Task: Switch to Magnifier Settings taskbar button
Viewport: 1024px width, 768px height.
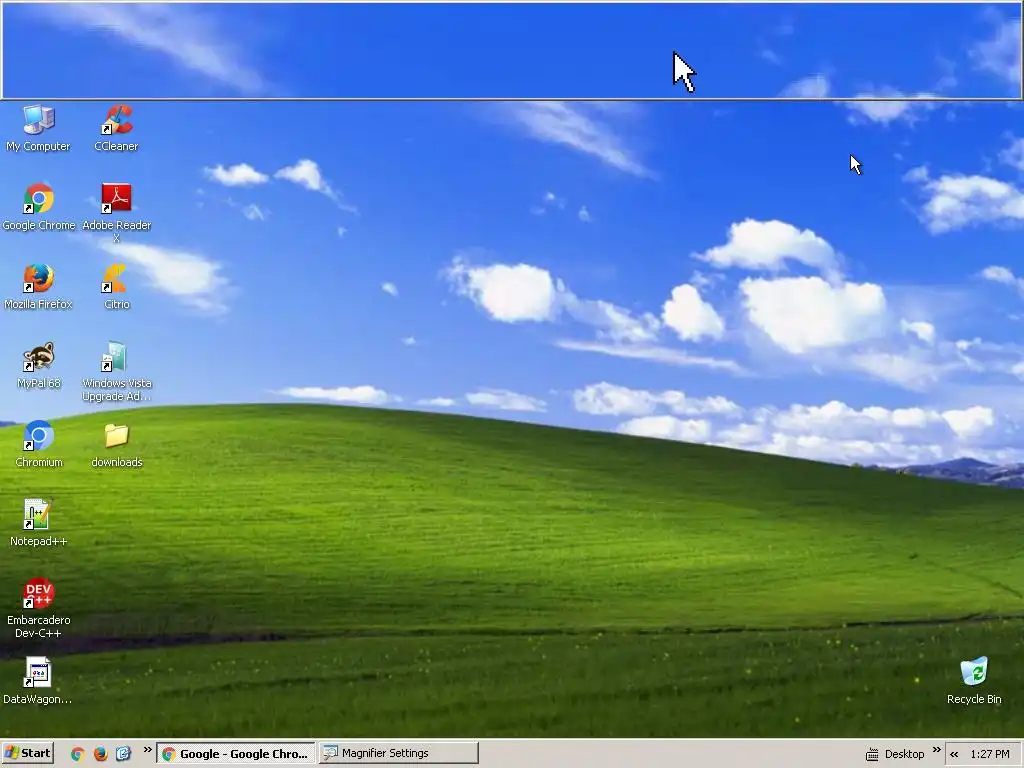Action: (x=399, y=754)
